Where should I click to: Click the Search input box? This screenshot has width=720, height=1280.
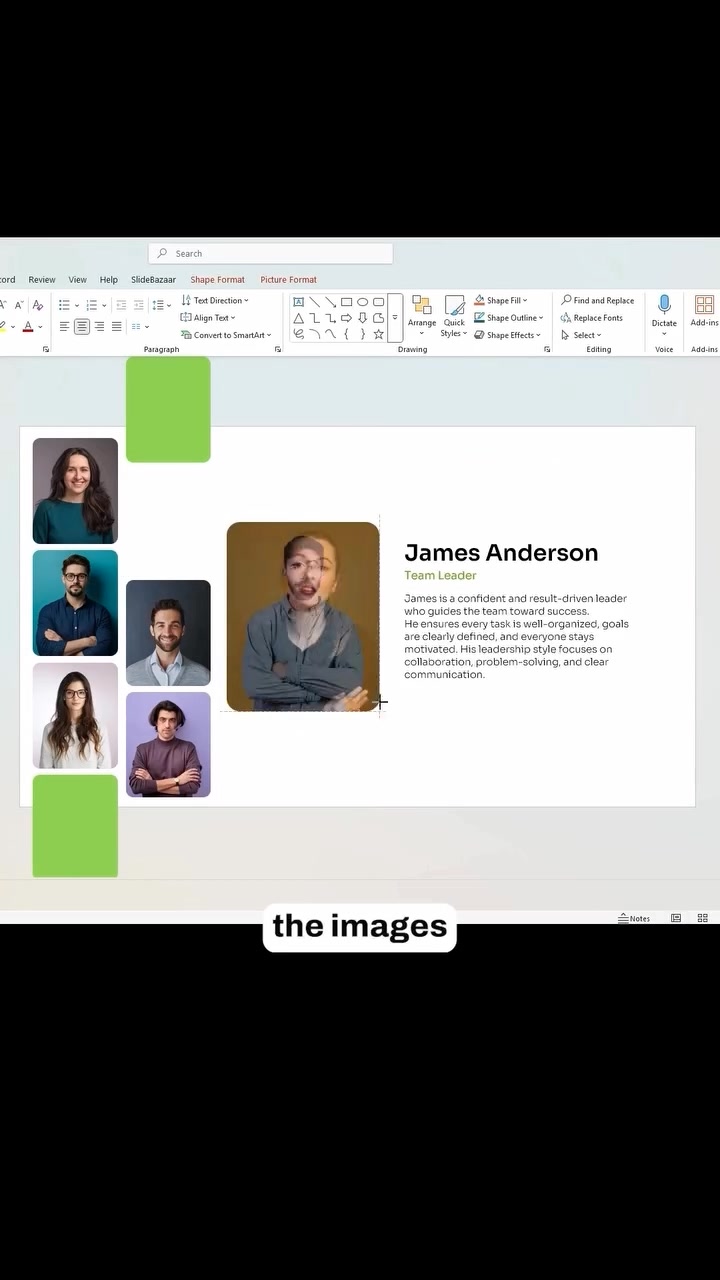point(270,253)
